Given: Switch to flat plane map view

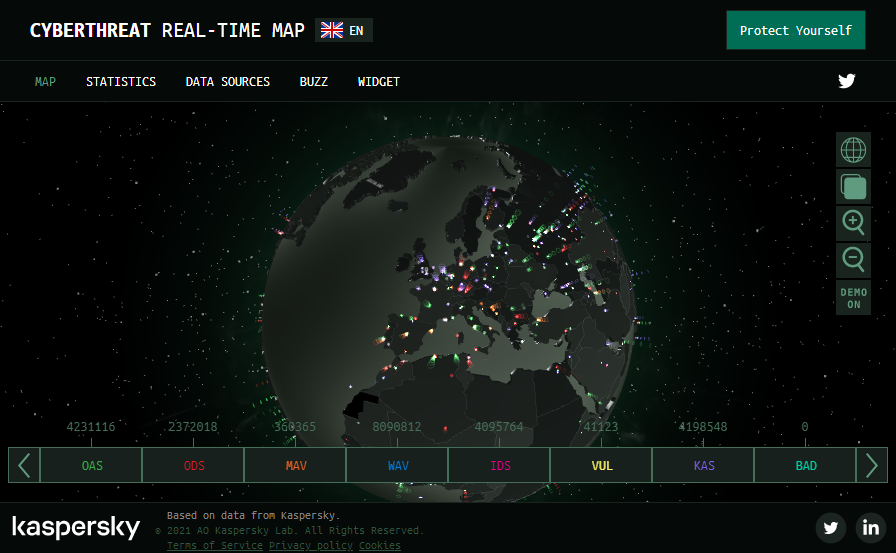Looking at the screenshot, I should [x=853, y=187].
